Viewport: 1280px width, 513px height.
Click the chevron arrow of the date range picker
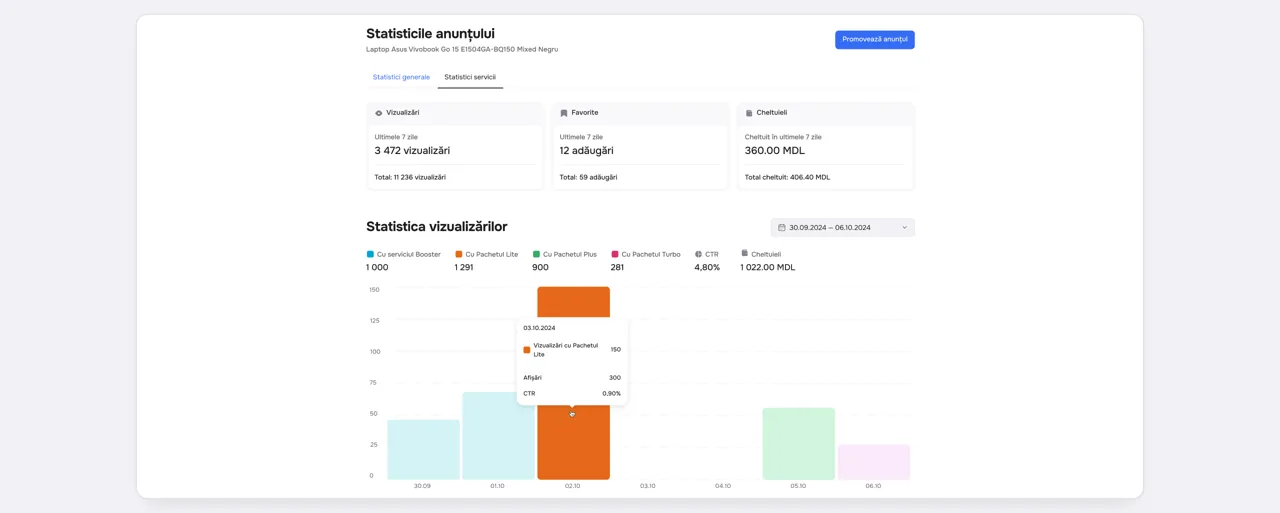coord(905,227)
